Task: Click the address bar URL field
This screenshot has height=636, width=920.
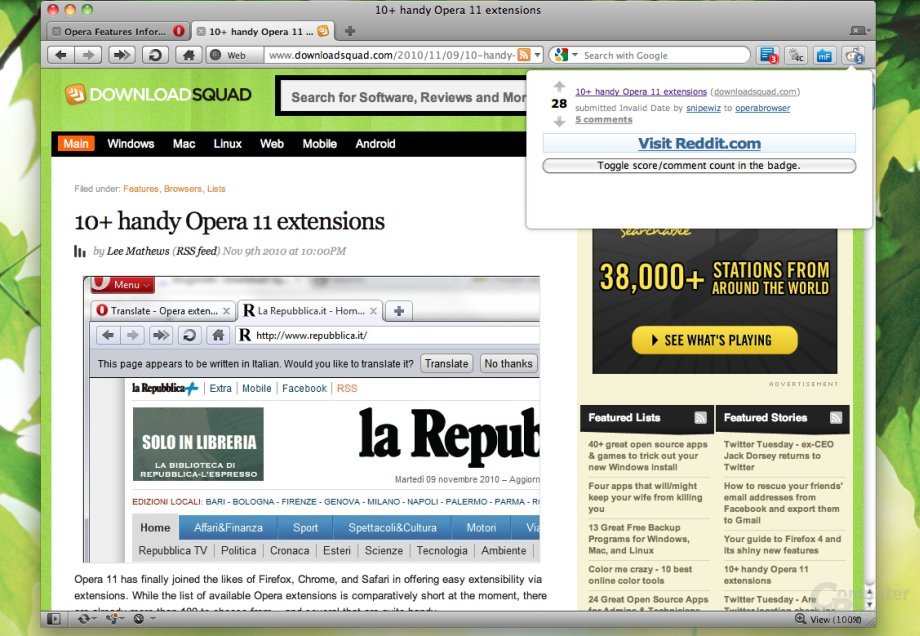Action: pos(391,55)
